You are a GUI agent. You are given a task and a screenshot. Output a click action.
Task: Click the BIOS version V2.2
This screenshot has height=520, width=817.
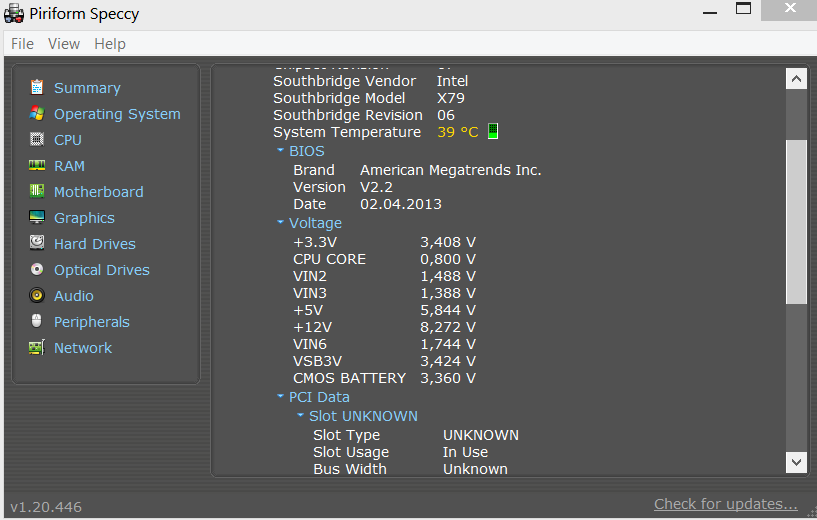[376, 187]
